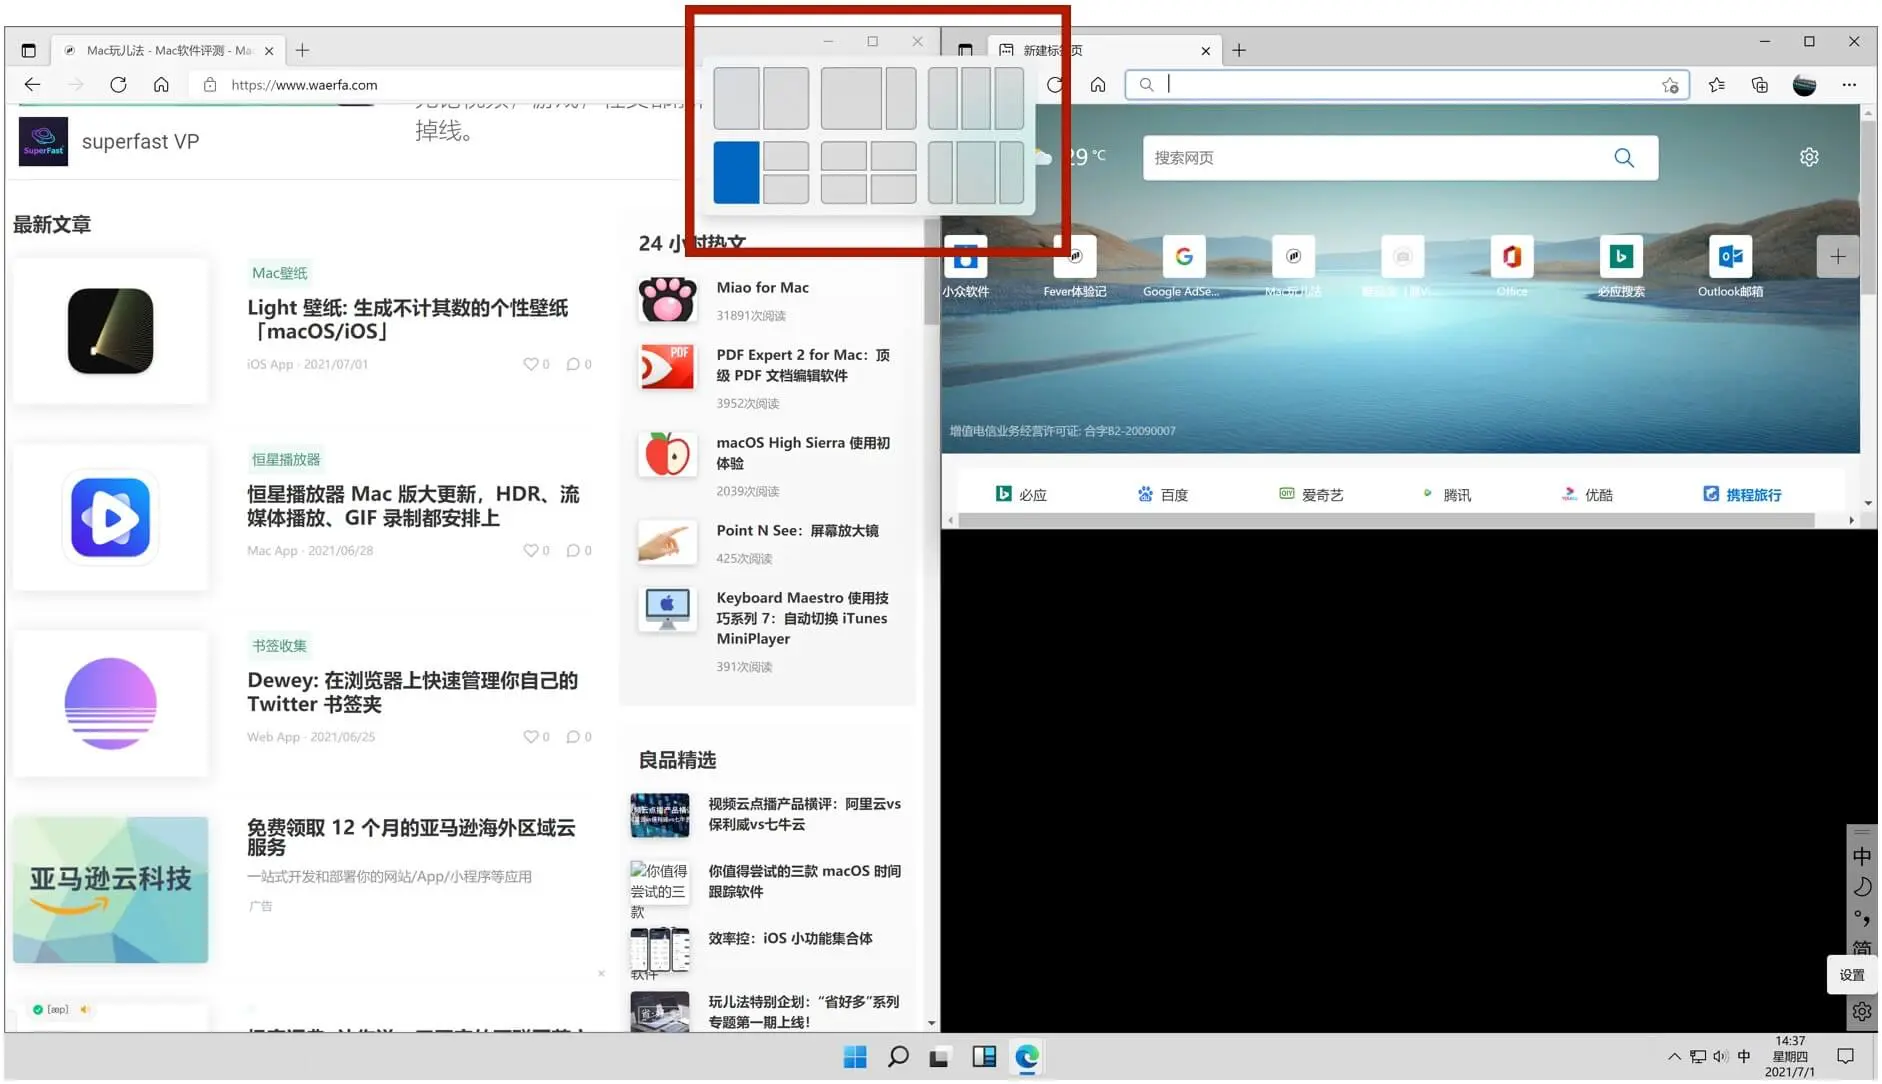The height and width of the screenshot is (1084, 1882).
Task: Open Widgets from taskbar
Action: 984,1057
